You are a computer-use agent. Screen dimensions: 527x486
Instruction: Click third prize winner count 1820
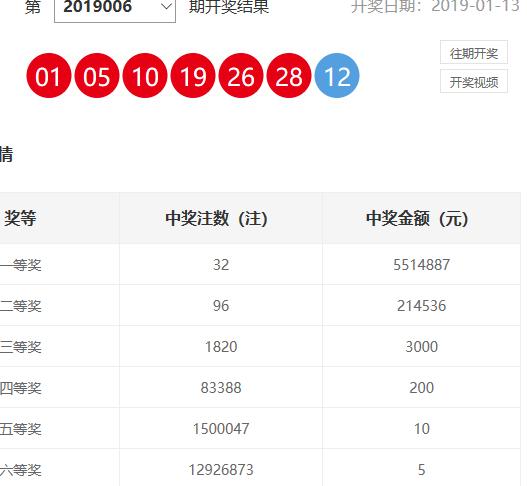pos(221,347)
